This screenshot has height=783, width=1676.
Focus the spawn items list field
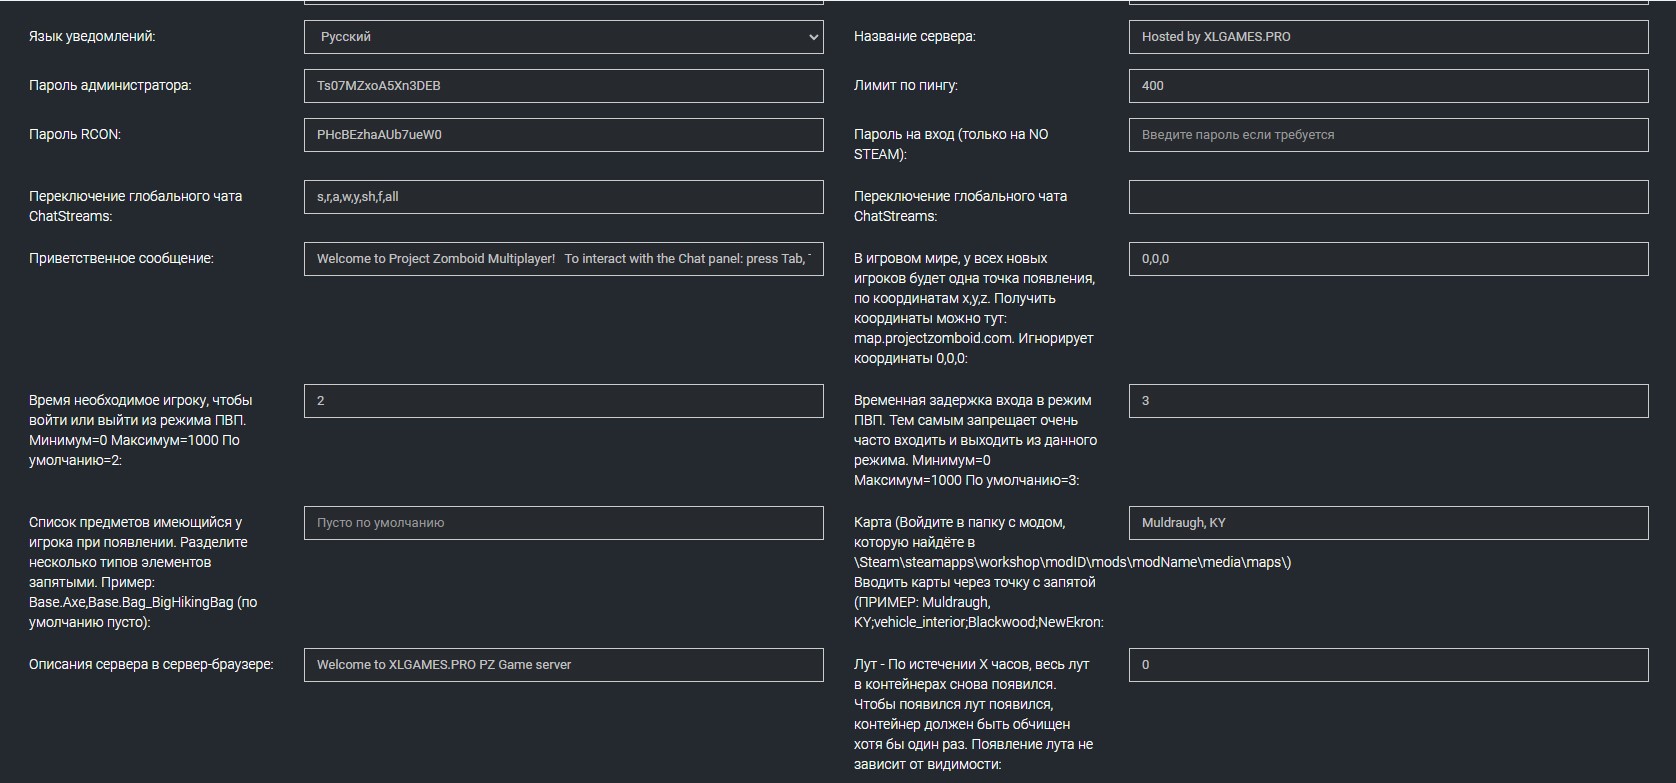tap(563, 523)
